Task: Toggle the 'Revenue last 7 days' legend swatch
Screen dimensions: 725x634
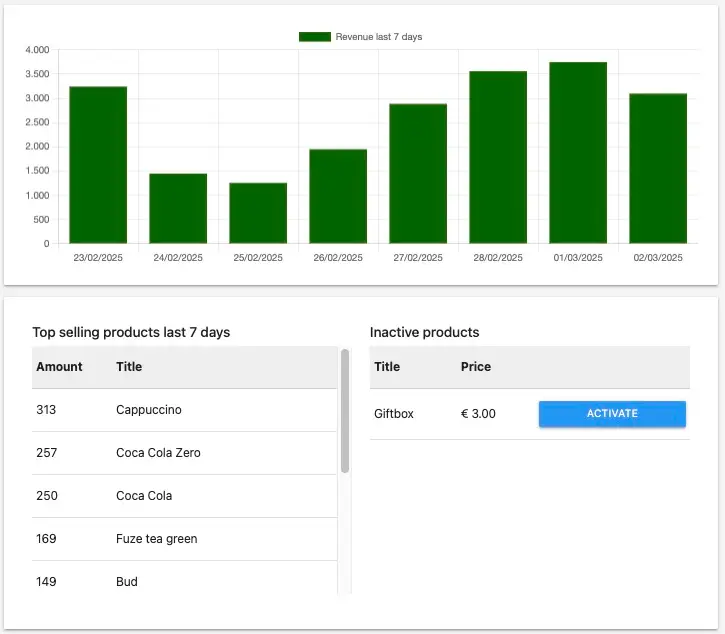Action: point(314,37)
